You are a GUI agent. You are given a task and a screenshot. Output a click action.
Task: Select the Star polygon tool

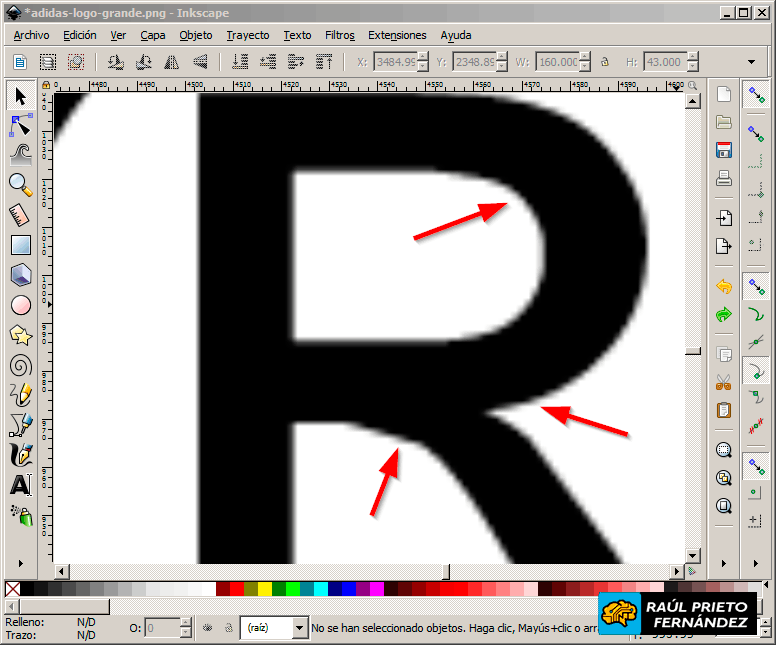tap(20, 335)
